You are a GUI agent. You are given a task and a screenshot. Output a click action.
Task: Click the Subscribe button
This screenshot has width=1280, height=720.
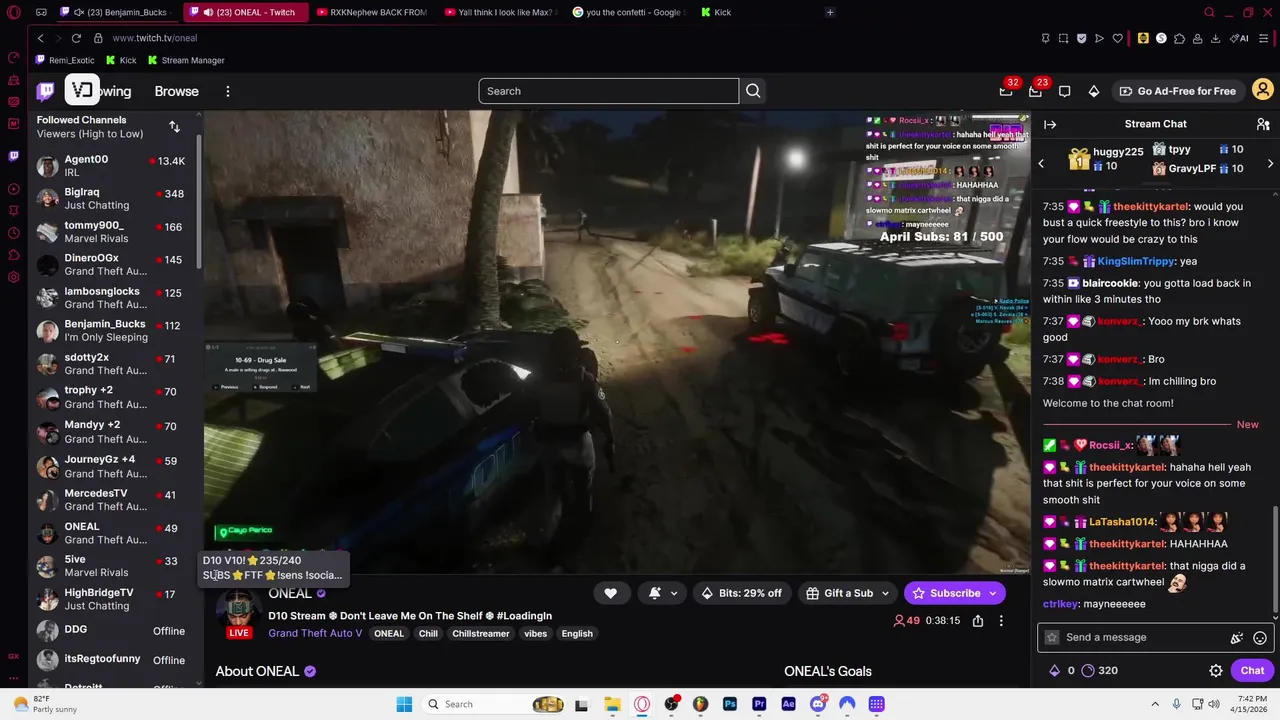click(945, 593)
